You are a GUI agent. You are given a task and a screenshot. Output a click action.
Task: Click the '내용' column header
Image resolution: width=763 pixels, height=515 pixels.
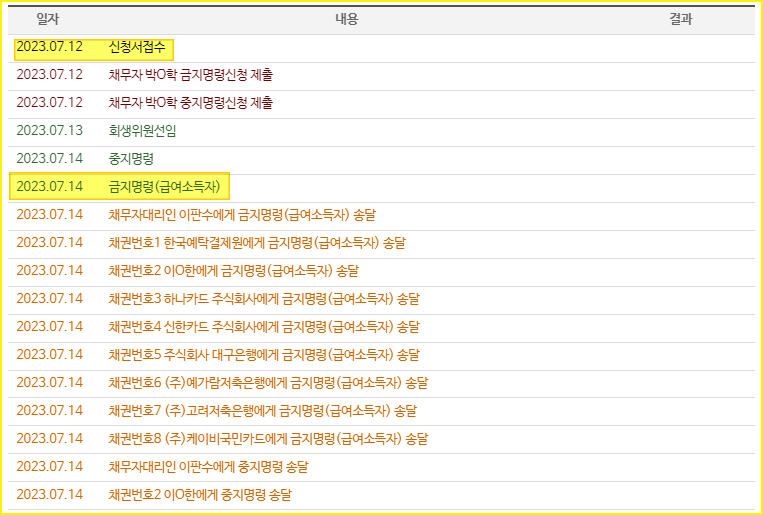point(346,19)
